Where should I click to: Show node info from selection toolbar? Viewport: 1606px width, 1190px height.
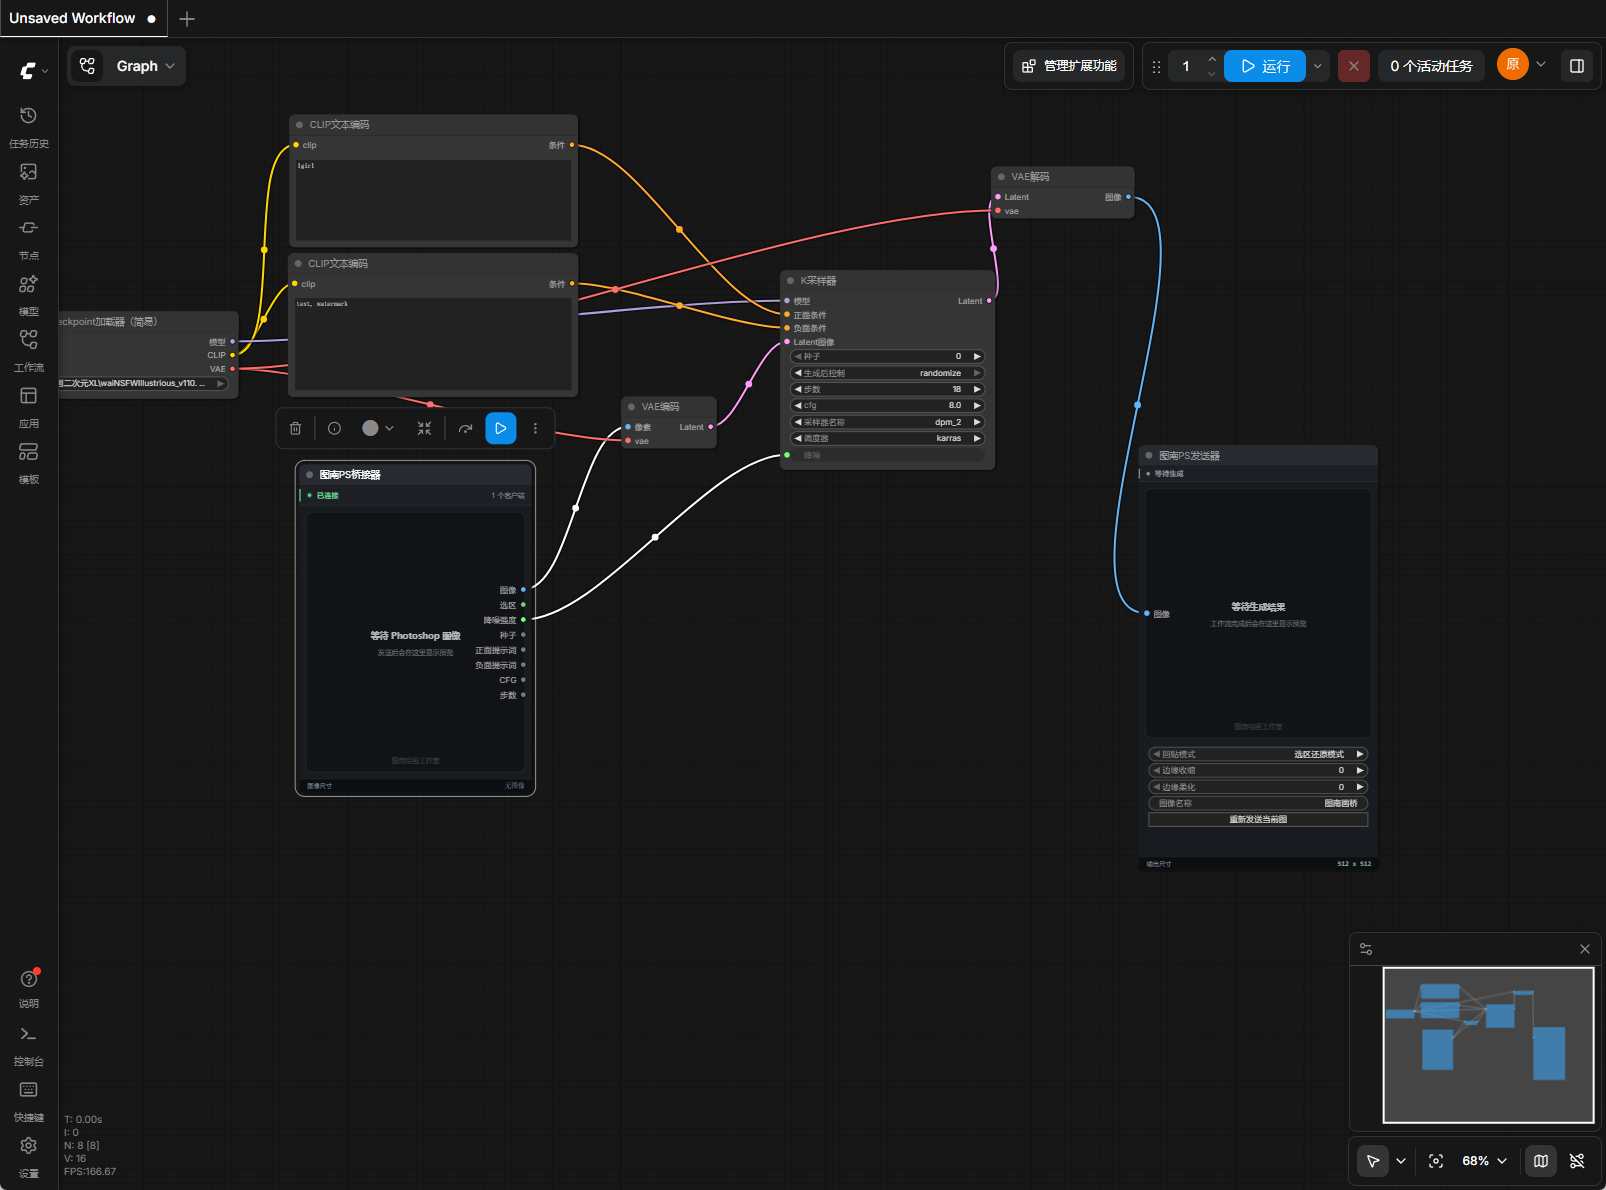(x=335, y=428)
